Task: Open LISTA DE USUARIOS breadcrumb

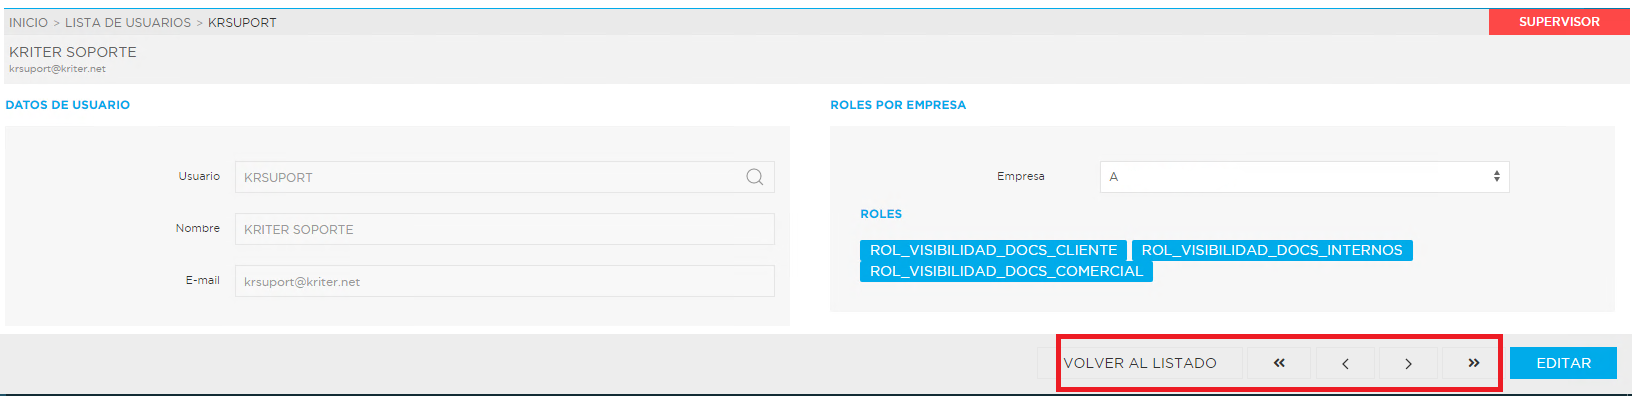Action: (128, 22)
